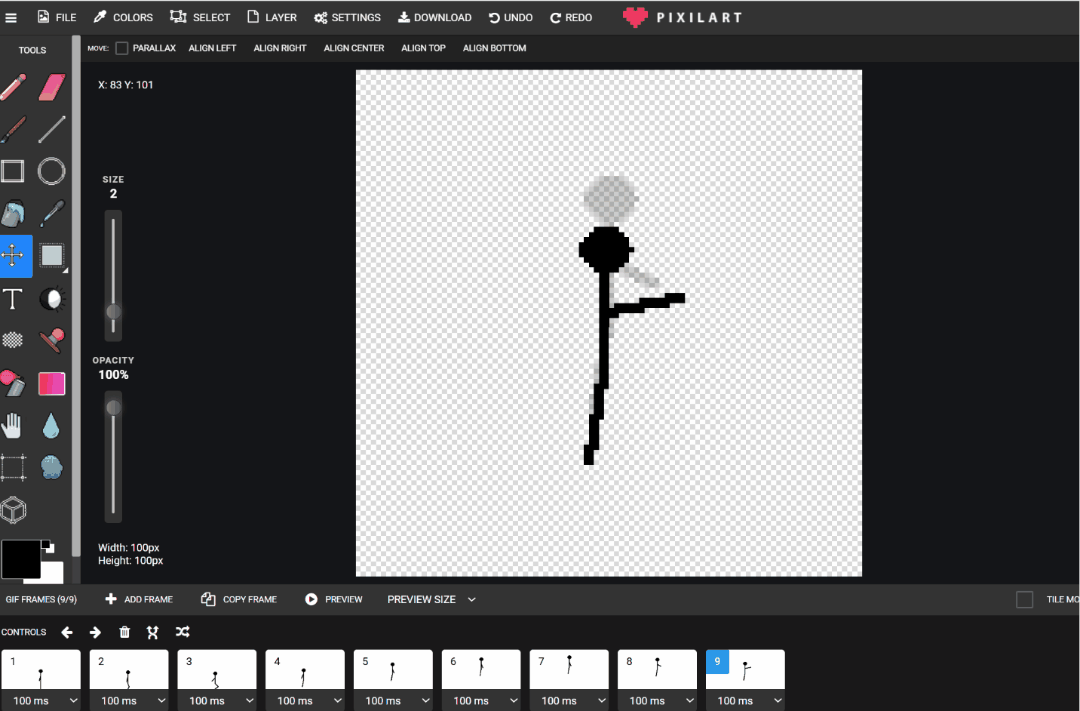The image size is (1080, 711).
Task: Select the Line tool
Action: (52, 130)
